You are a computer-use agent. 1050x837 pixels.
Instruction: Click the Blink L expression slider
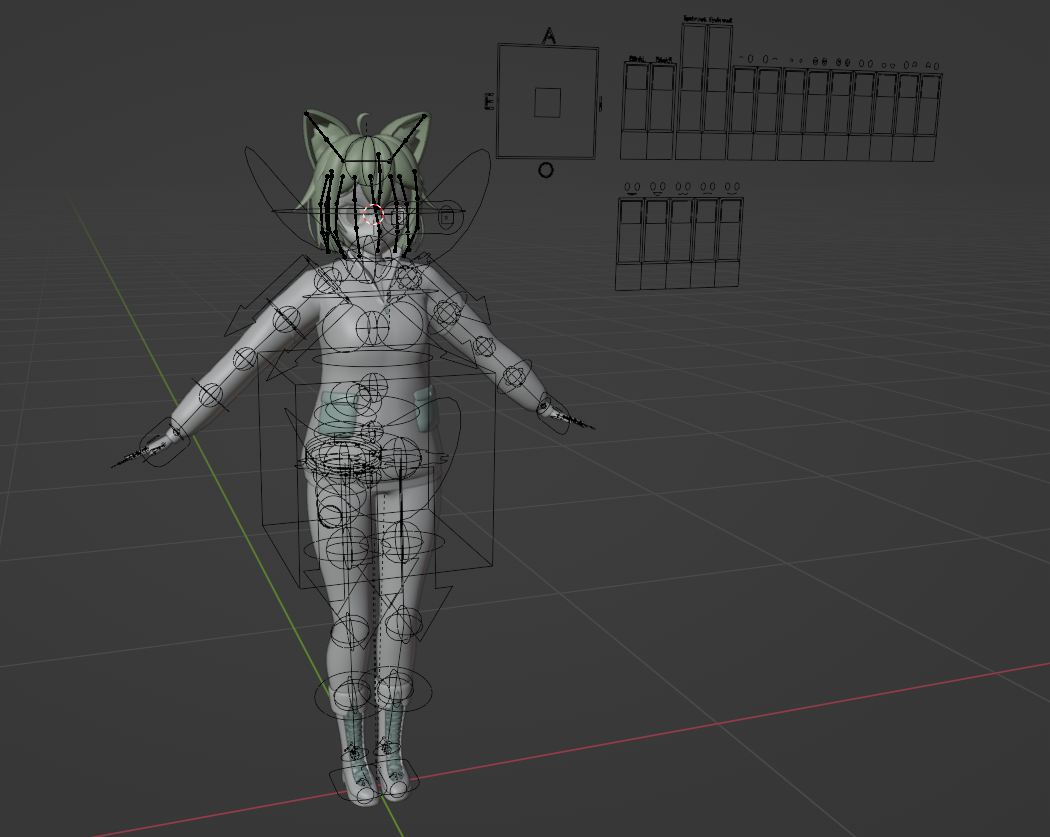[x=637, y=110]
